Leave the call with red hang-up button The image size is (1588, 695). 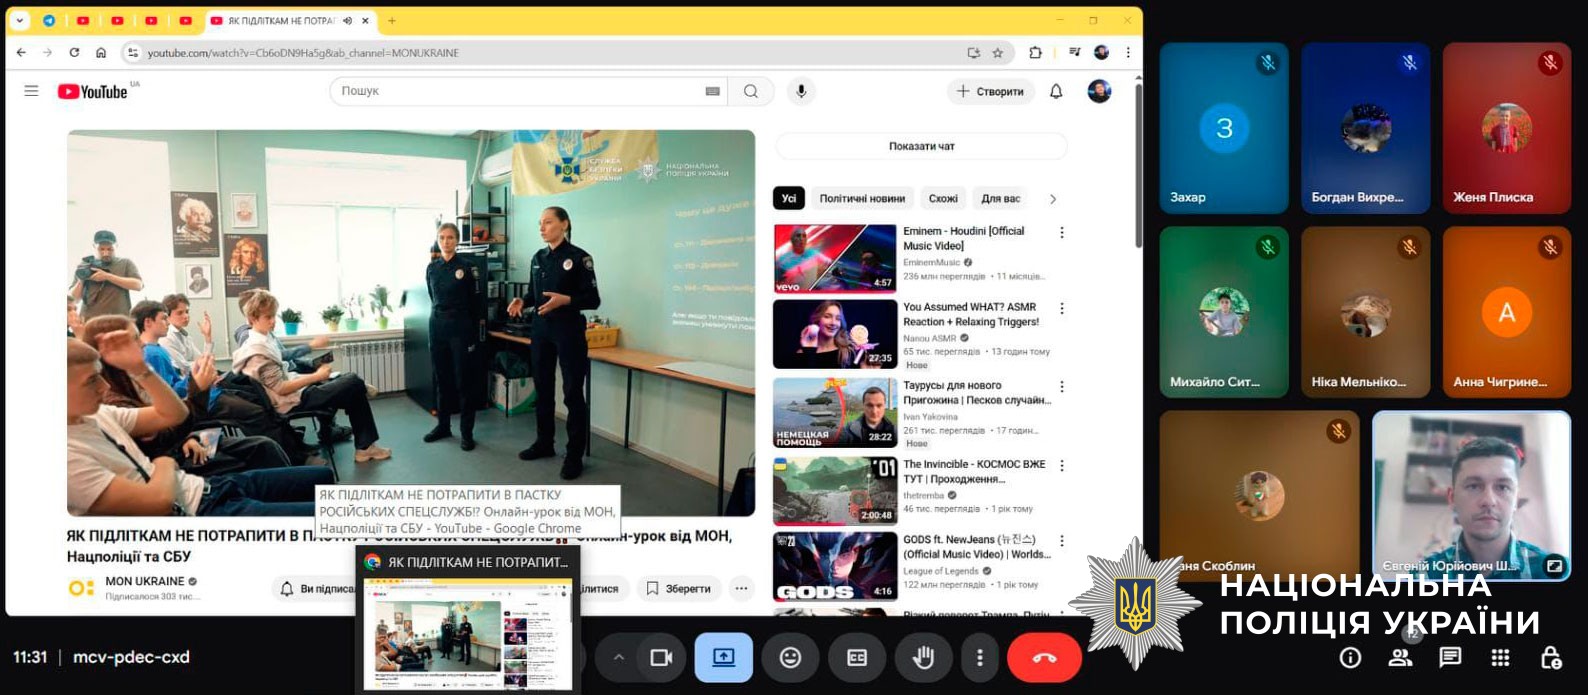pyautogui.click(x=1044, y=657)
